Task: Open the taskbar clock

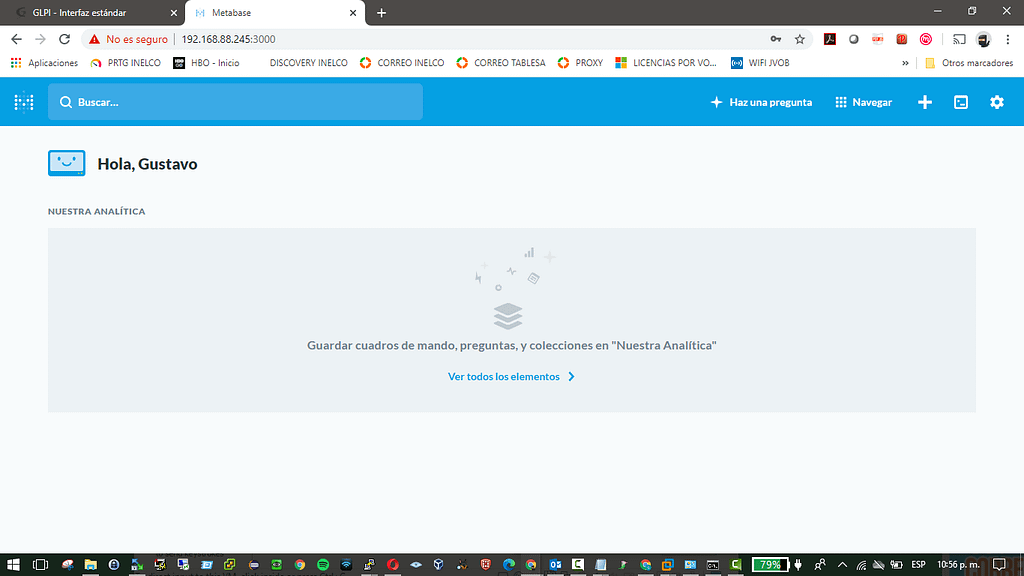Action: [x=959, y=564]
